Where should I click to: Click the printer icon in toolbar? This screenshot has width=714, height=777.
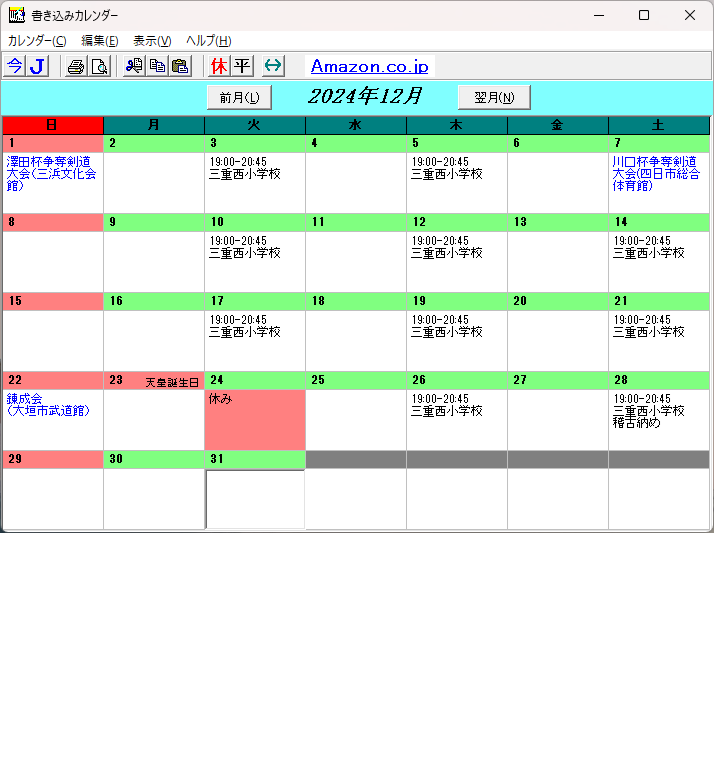75,66
